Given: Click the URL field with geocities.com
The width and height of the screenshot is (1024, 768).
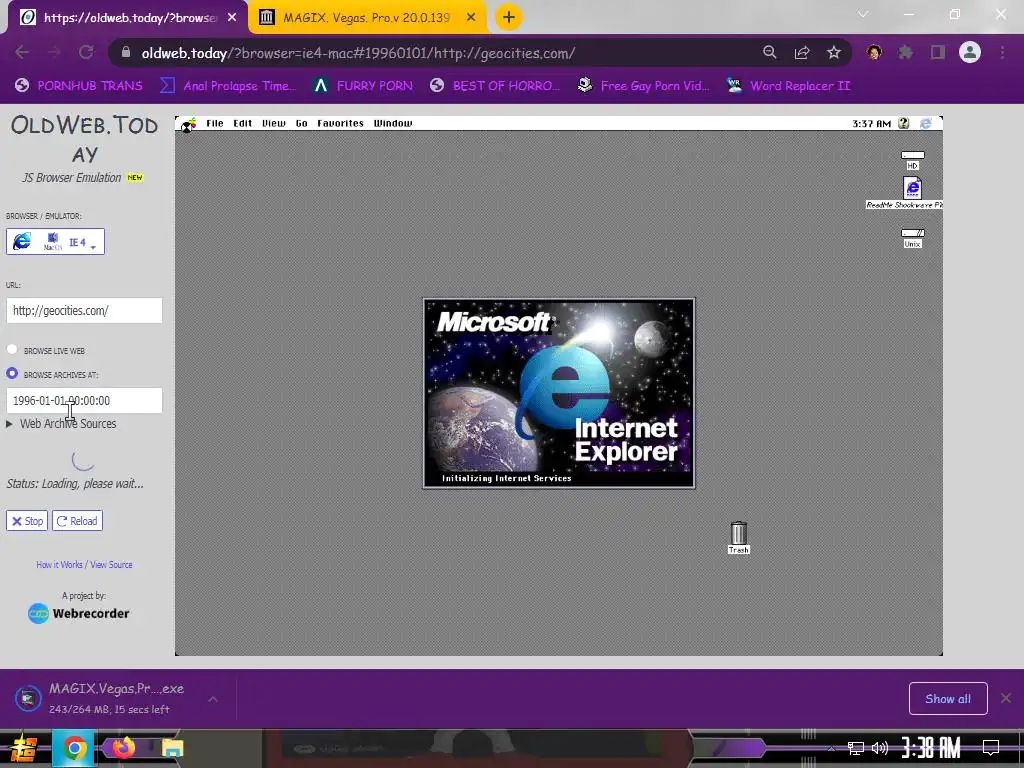Looking at the screenshot, I should tap(84, 310).
